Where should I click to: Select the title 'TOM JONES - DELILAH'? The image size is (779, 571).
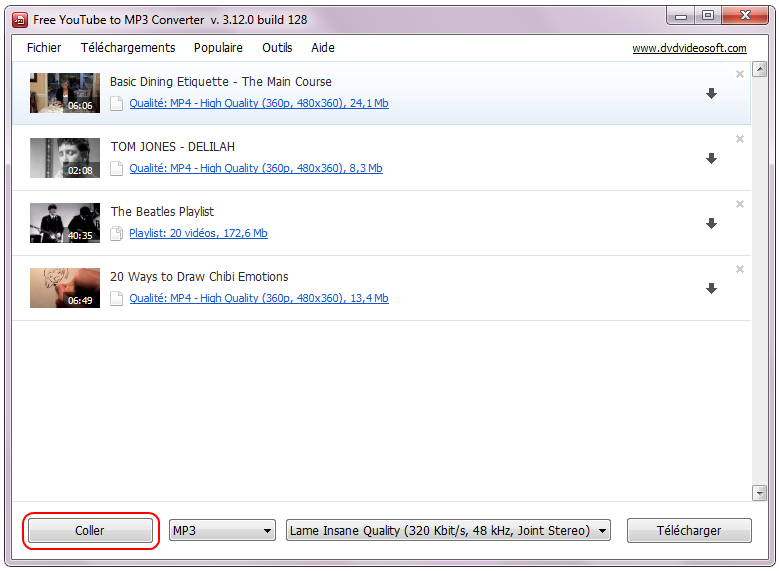pos(172,147)
